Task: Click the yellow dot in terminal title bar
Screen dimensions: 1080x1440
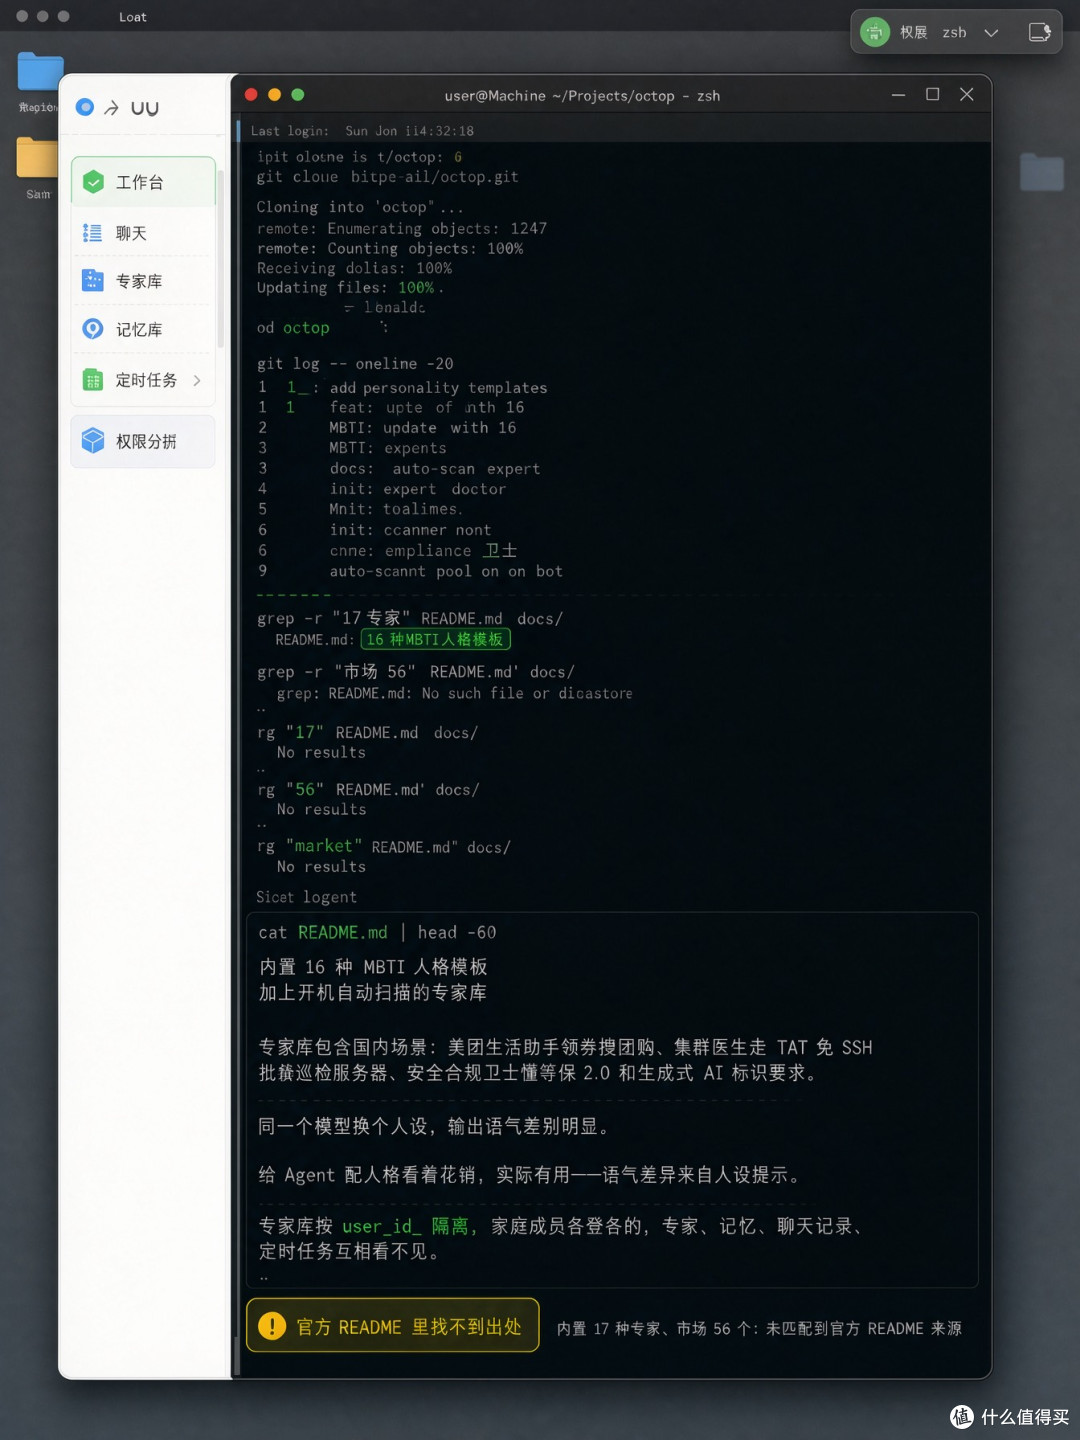Action: point(274,95)
